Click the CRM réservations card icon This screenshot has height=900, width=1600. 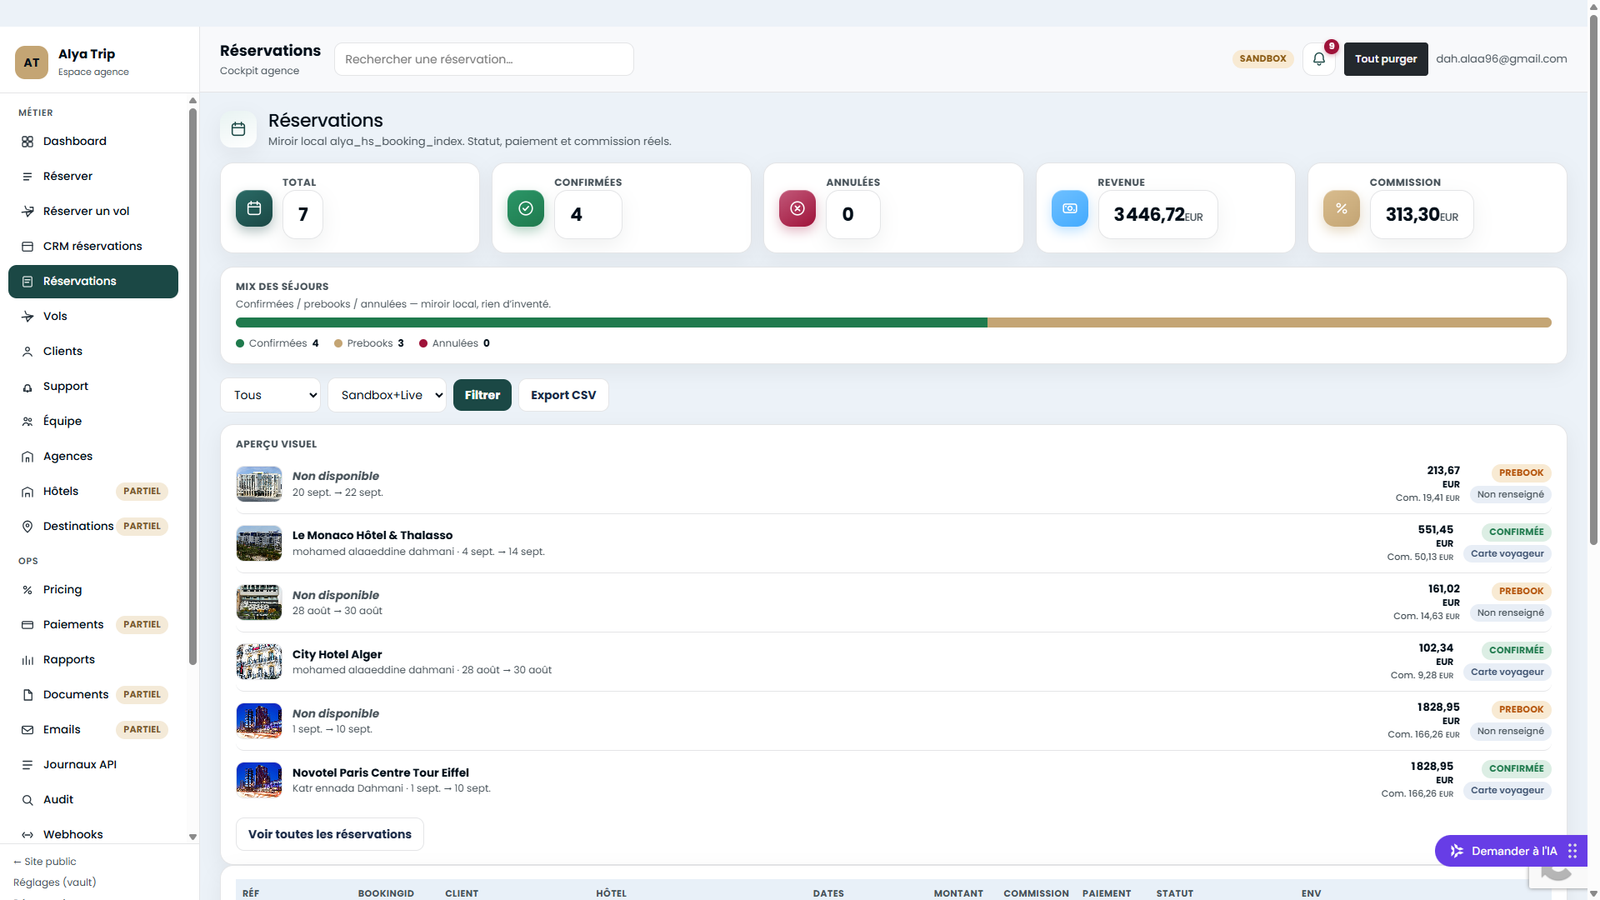point(27,246)
